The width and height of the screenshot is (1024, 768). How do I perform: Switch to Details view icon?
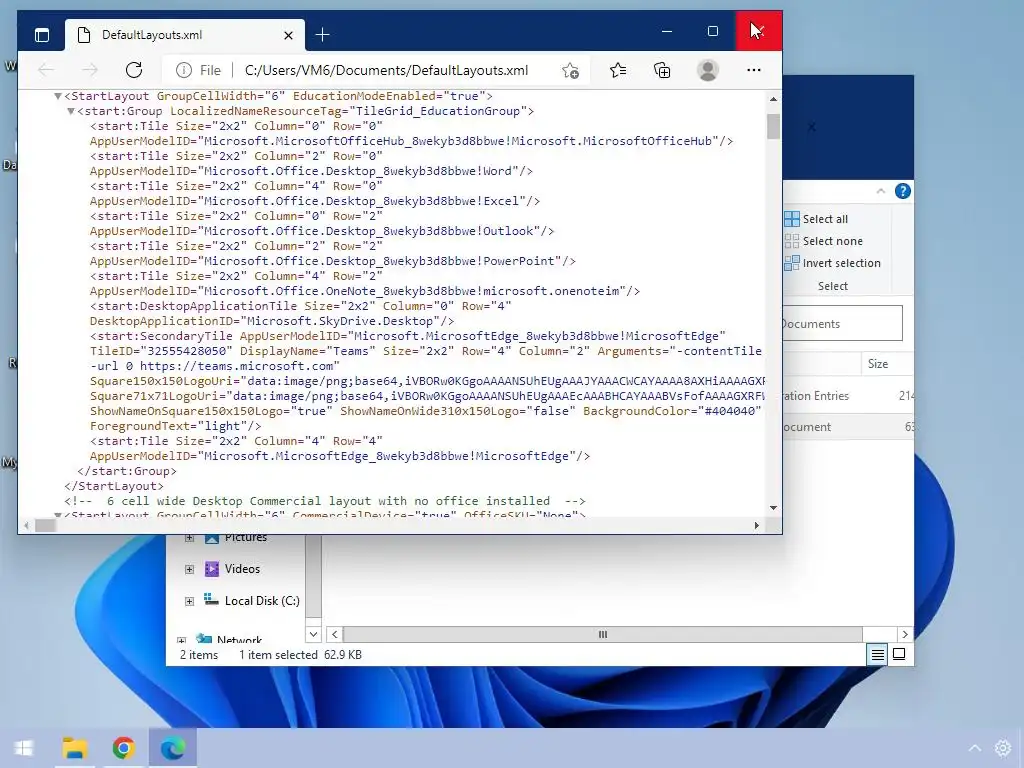[878, 654]
